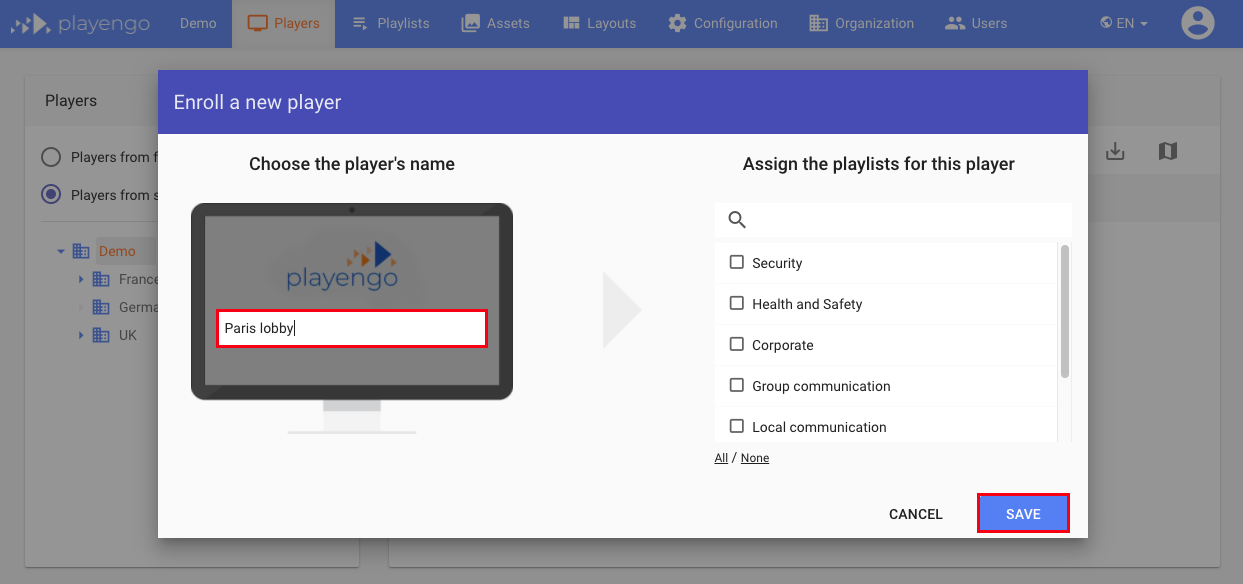Click the player name input field

pos(351,327)
